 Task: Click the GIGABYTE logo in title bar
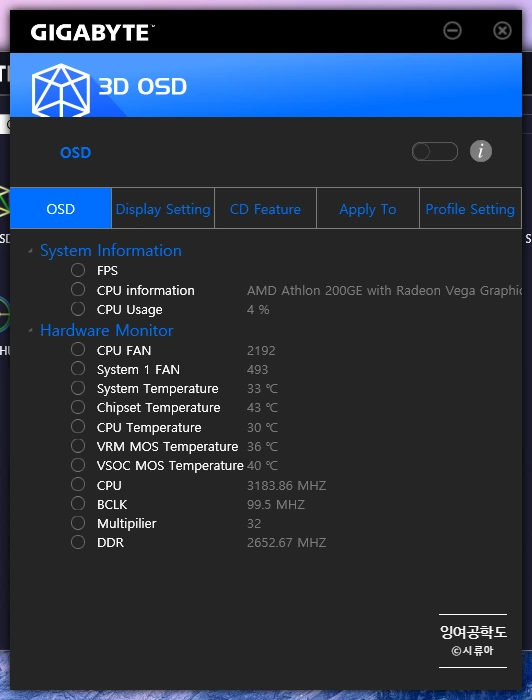93,33
